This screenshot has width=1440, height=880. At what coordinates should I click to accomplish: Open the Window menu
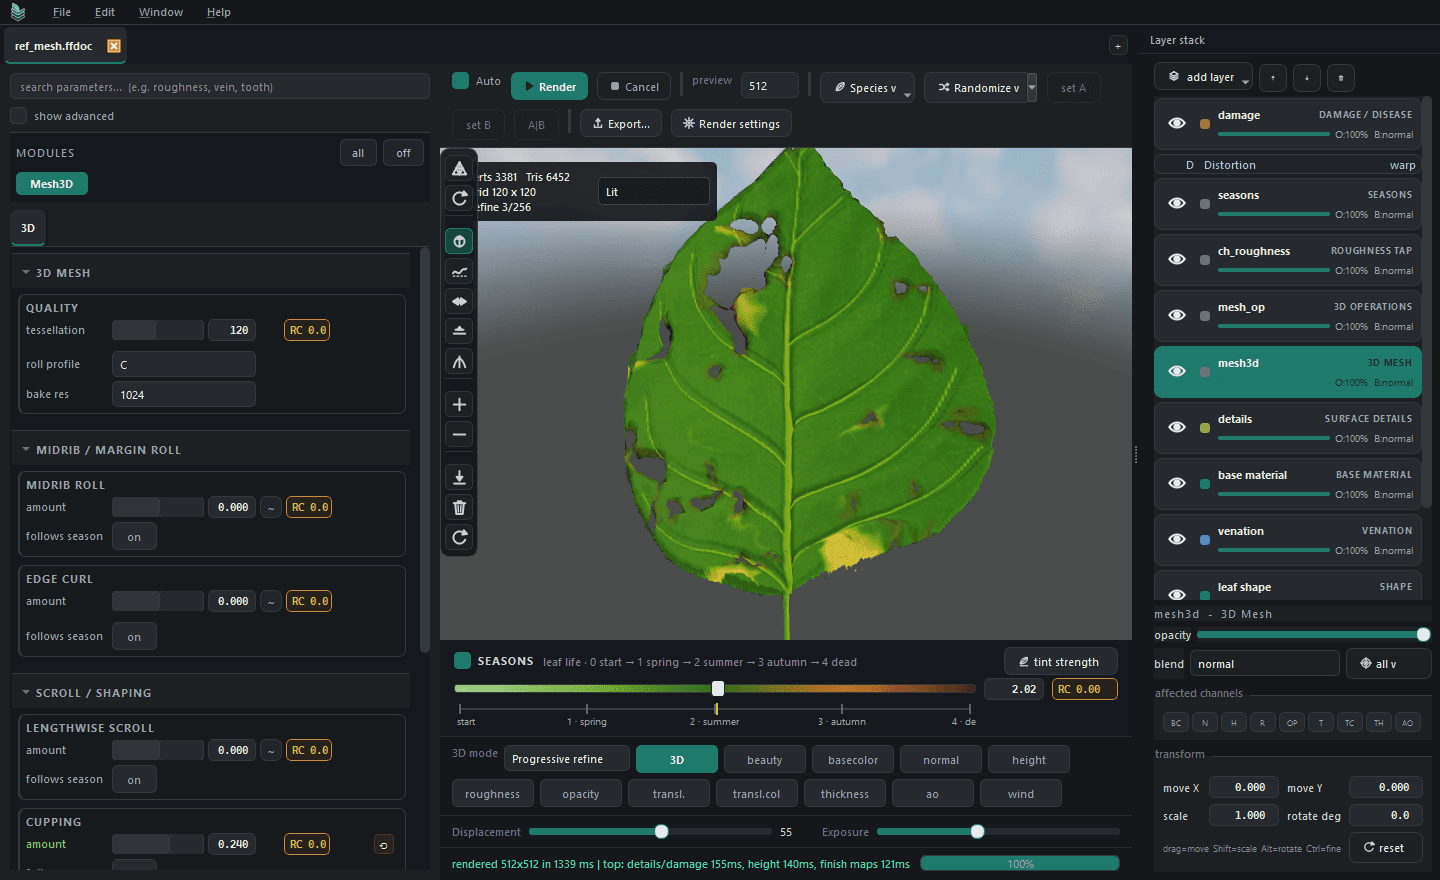(161, 12)
